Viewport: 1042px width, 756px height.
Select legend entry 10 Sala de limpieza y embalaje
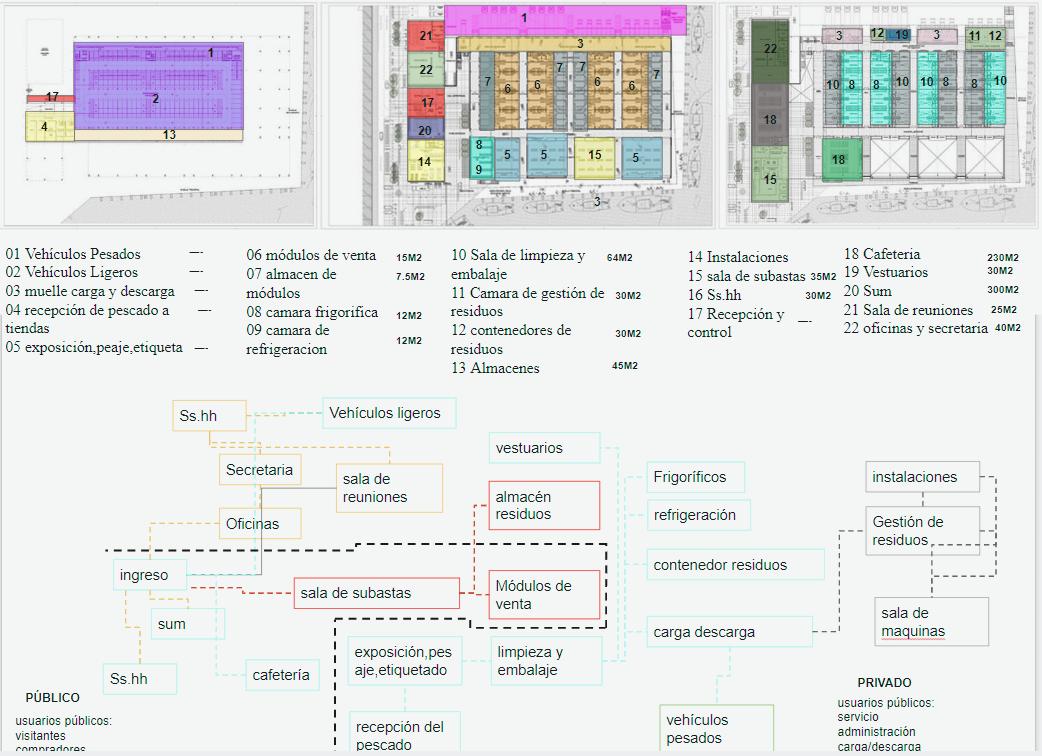(518, 264)
